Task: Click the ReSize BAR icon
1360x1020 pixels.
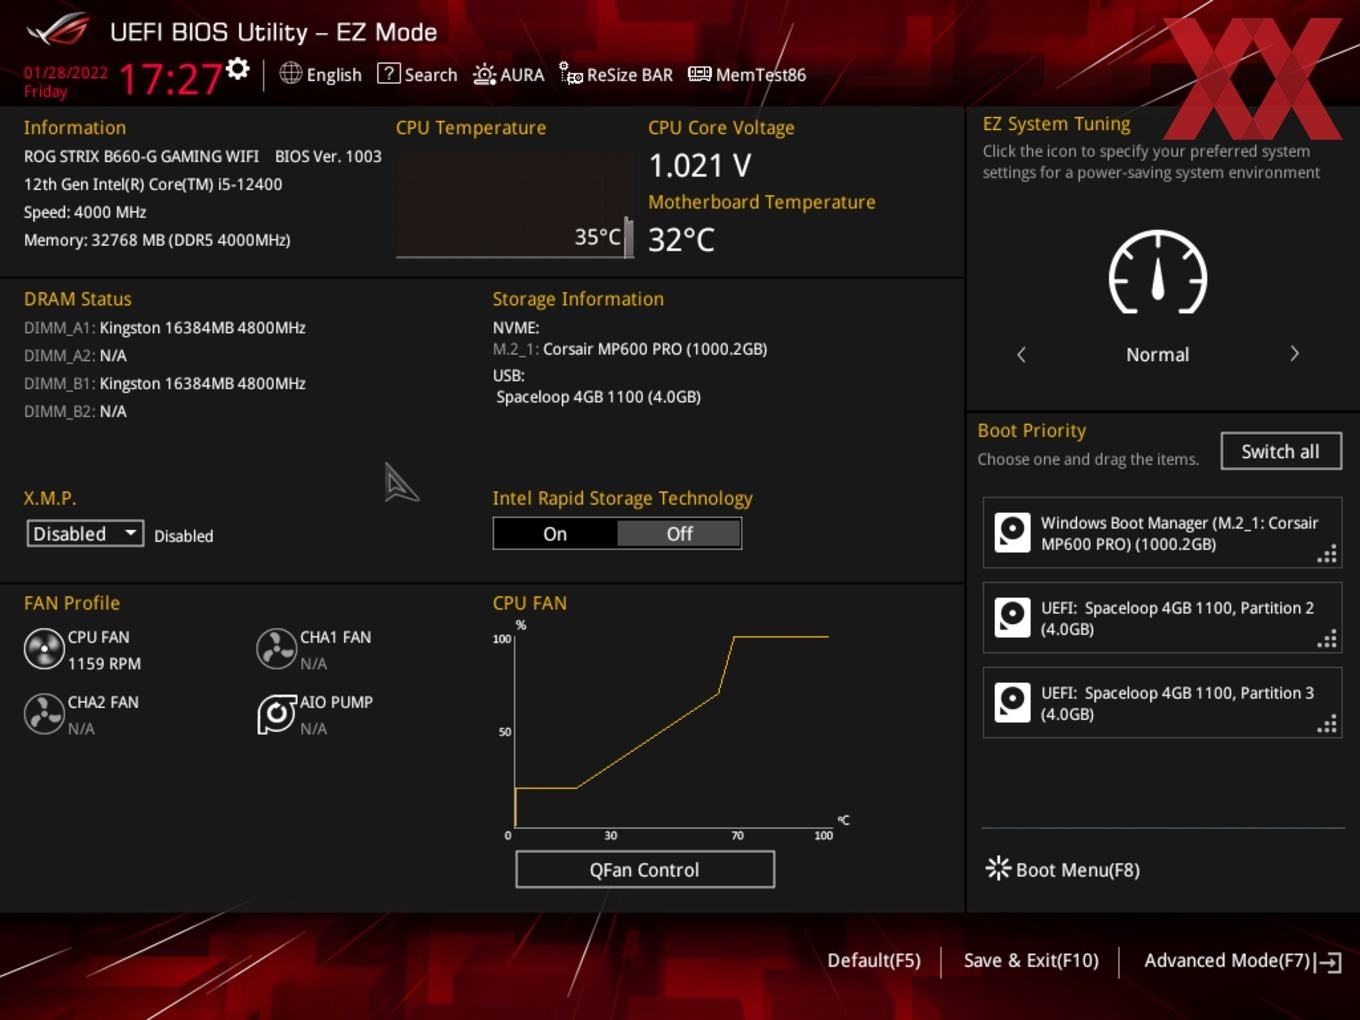Action: [x=571, y=73]
